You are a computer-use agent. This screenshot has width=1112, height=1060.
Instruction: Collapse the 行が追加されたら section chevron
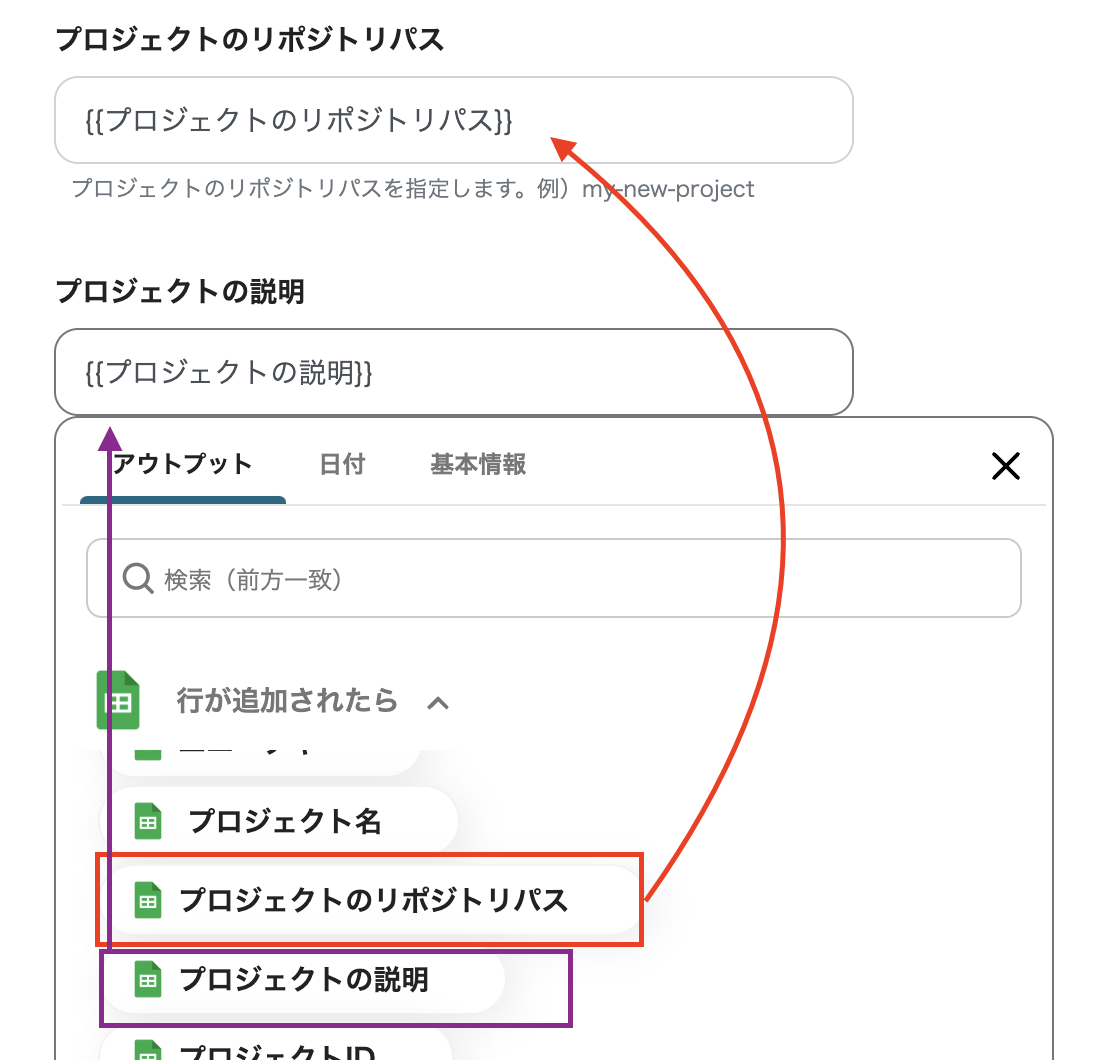[x=437, y=703]
